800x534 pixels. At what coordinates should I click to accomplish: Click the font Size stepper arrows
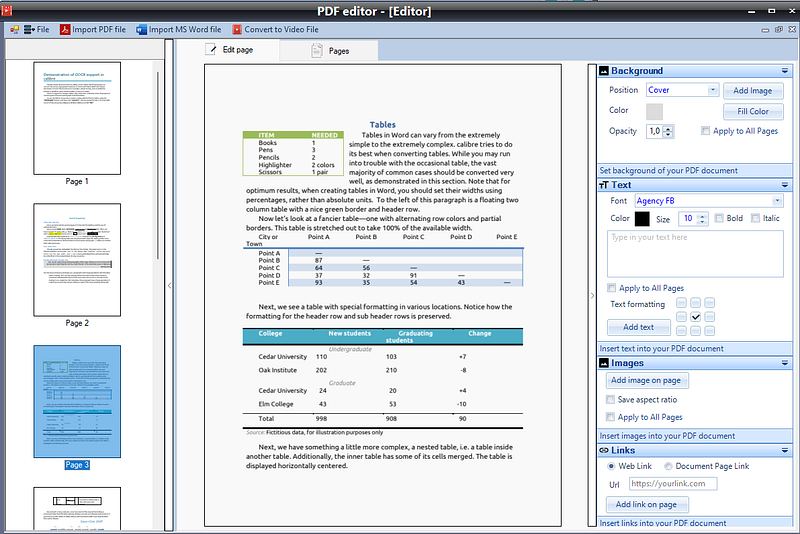click(702, 219)
